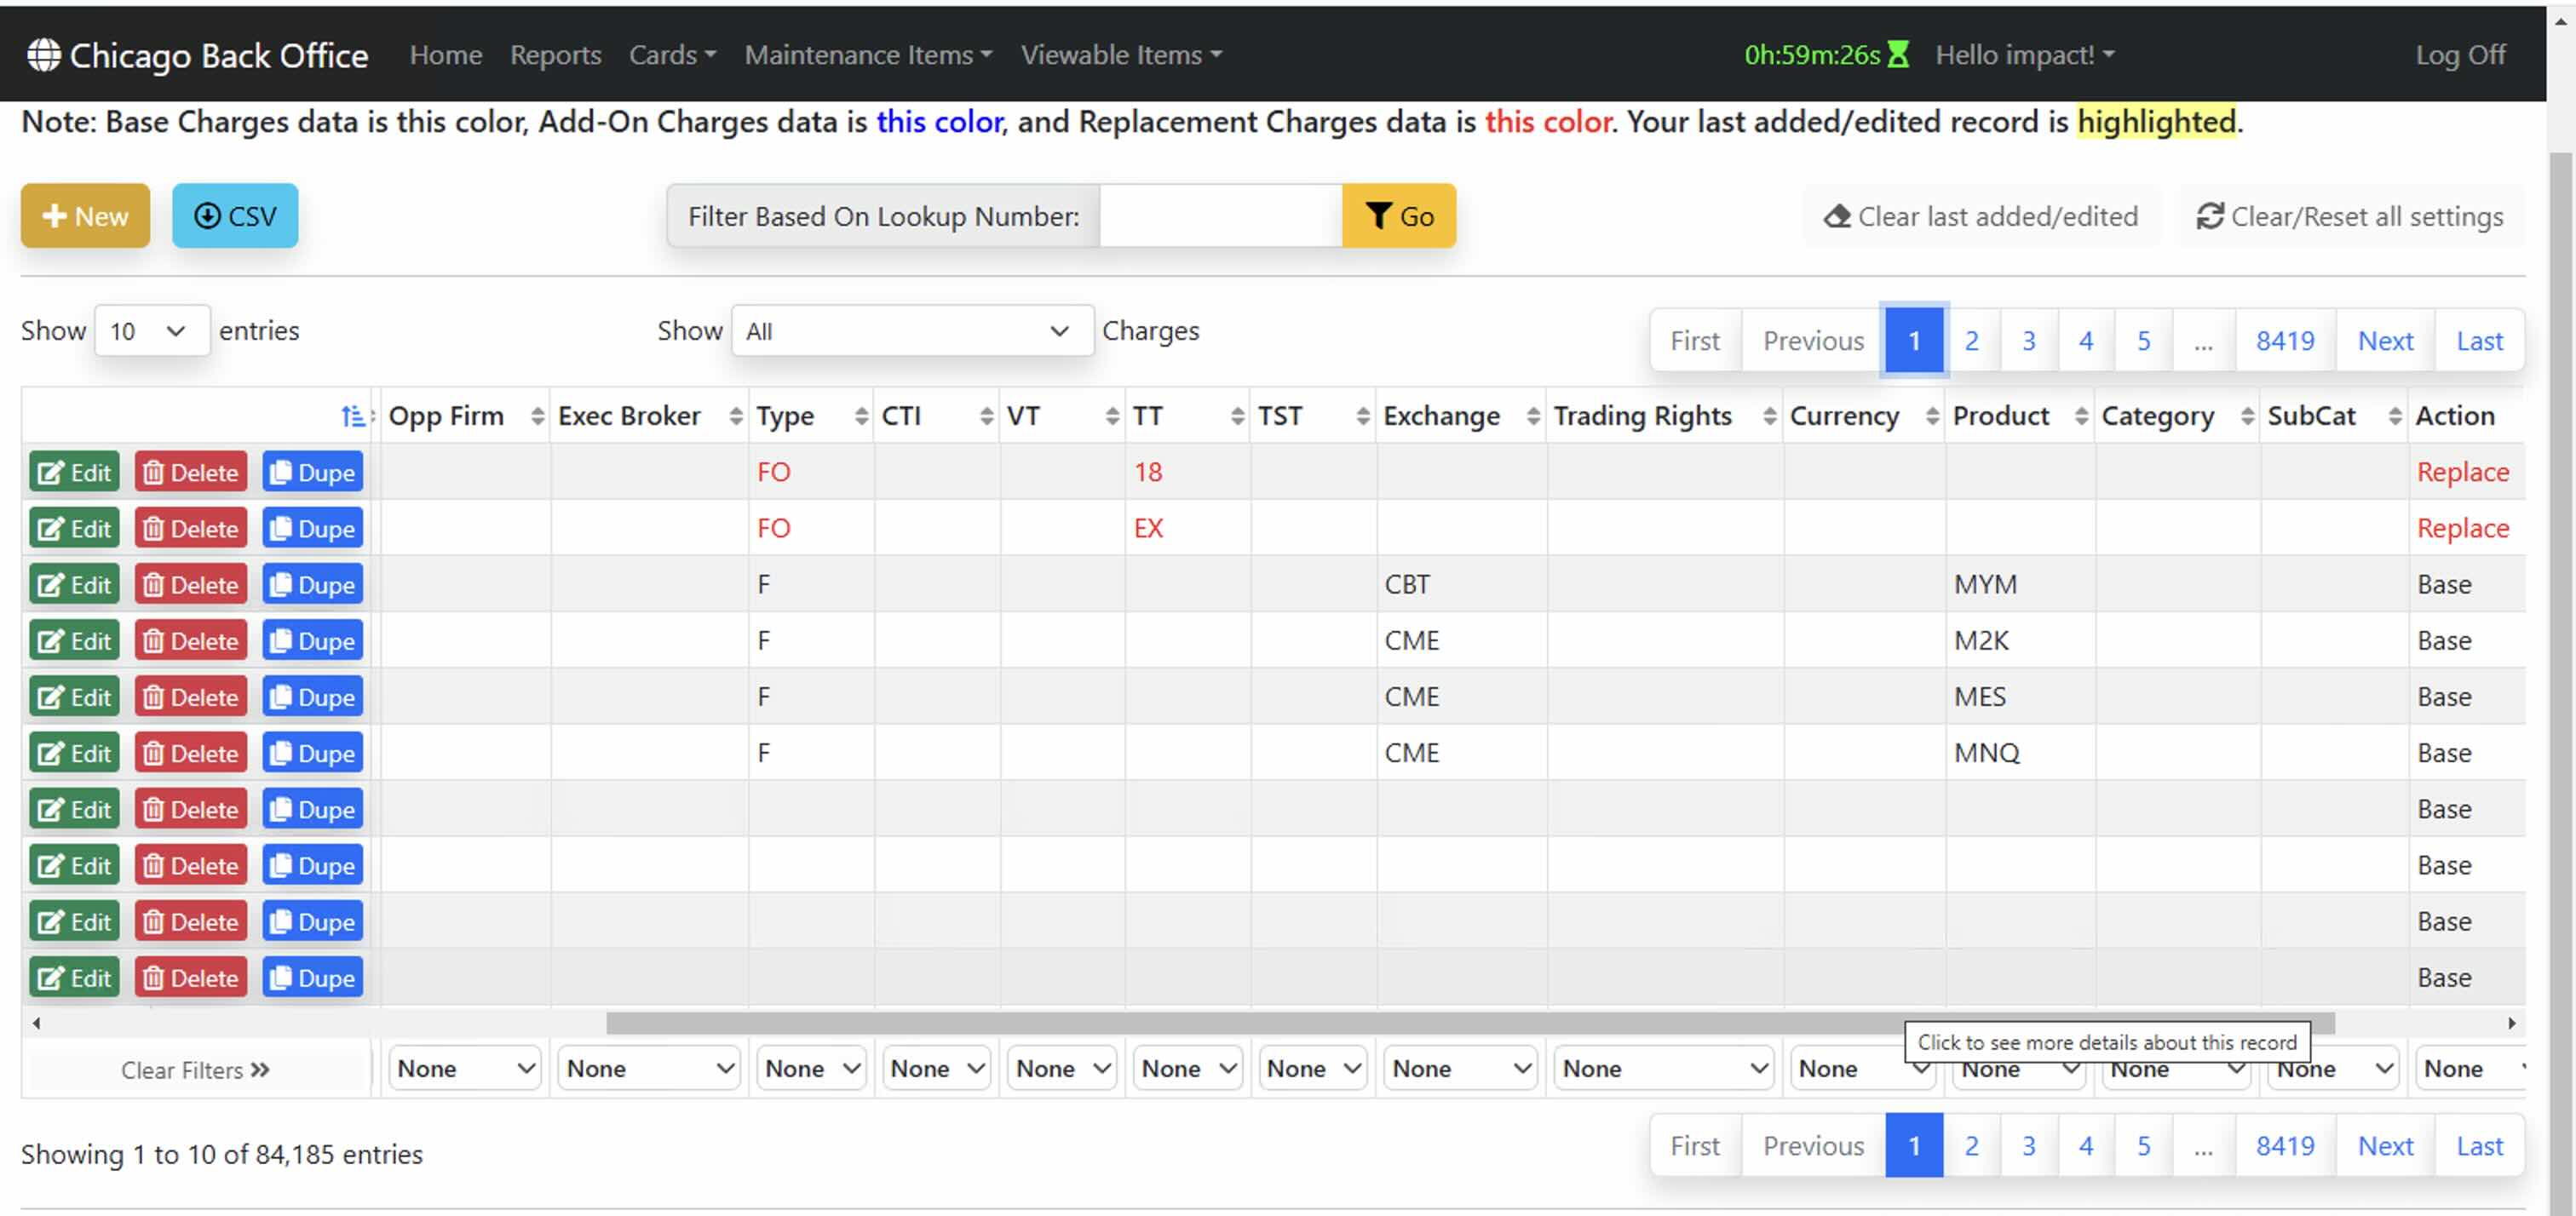
Task: Click the refresh icon on Clear/Reset all settings
Action: [2210, 216]
